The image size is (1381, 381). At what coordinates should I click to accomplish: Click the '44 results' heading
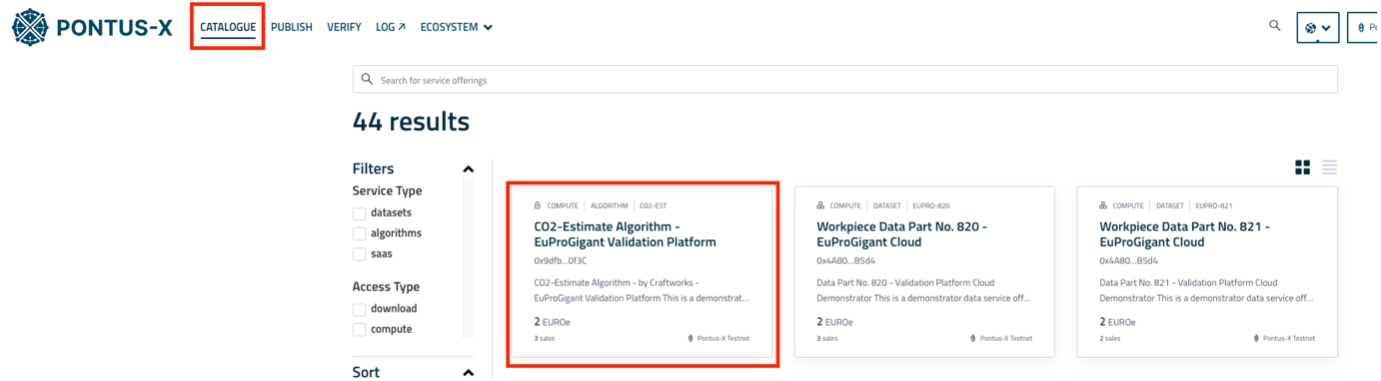tap(411, 122)
